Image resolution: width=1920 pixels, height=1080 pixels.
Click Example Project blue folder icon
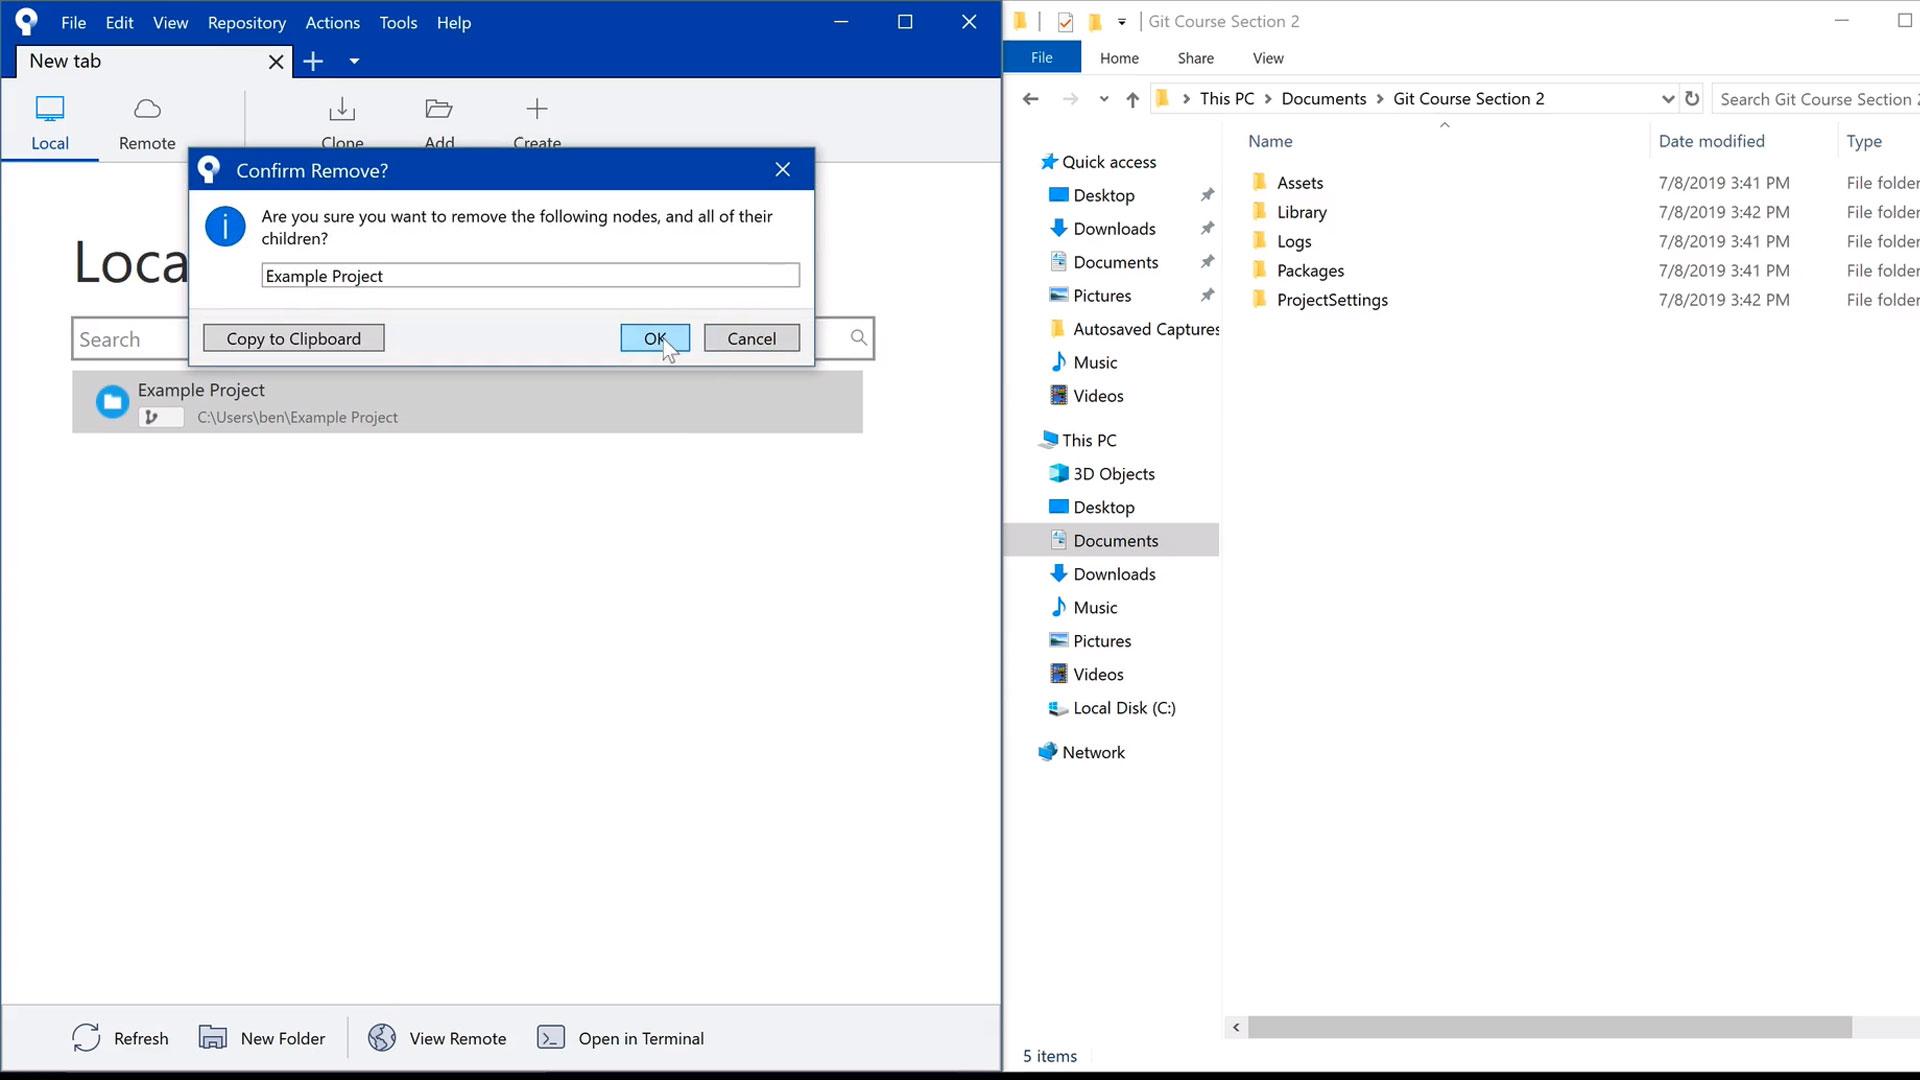[112, 402]
